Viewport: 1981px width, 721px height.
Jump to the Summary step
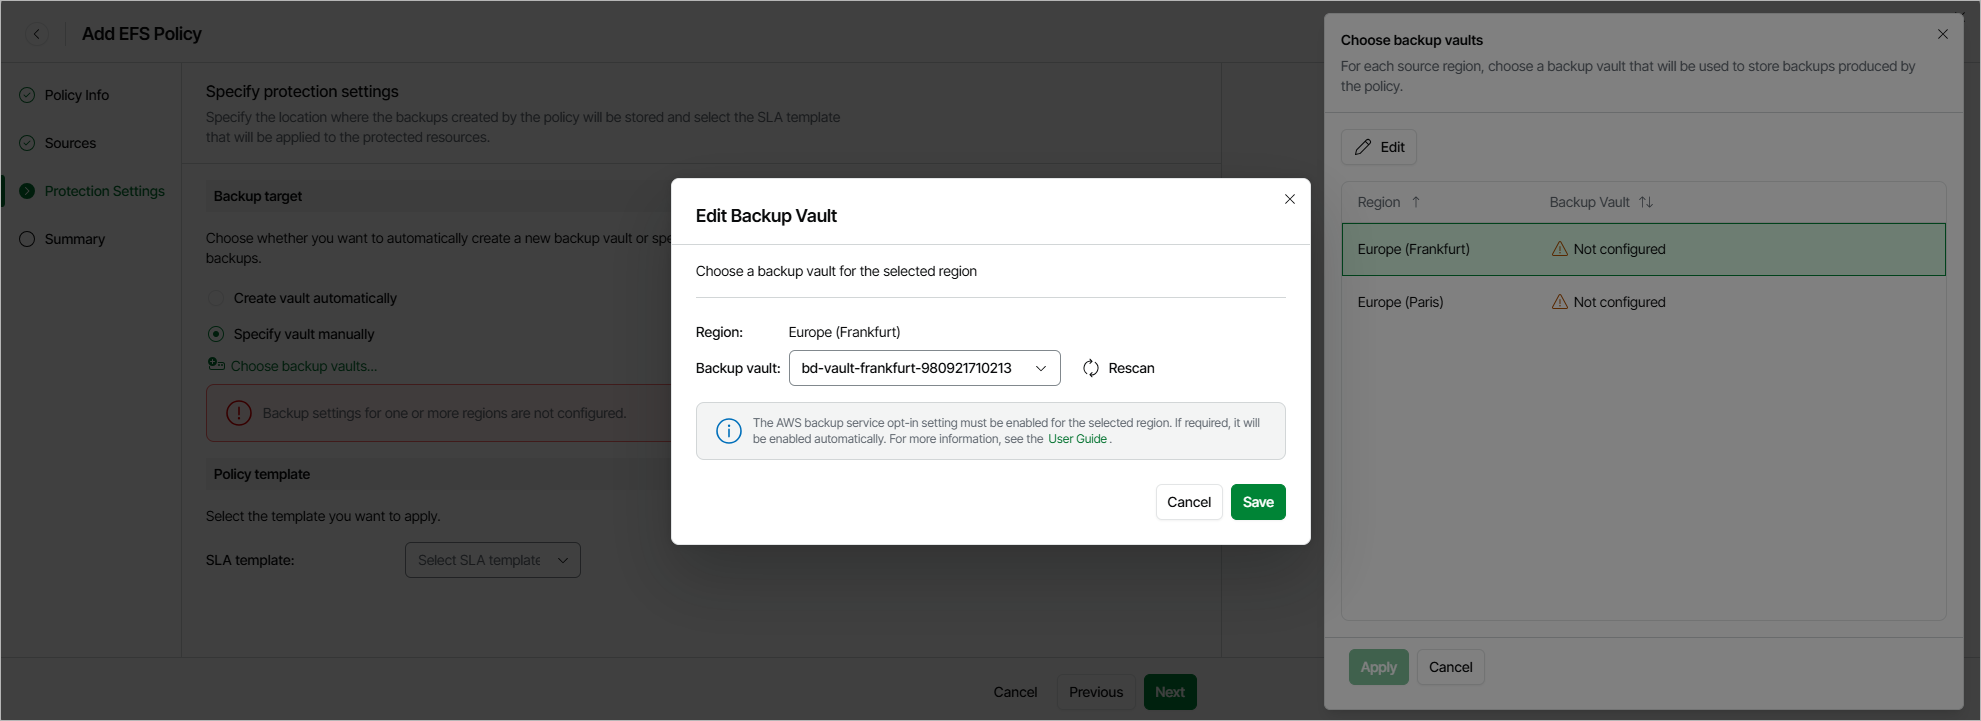pos(74,239)
